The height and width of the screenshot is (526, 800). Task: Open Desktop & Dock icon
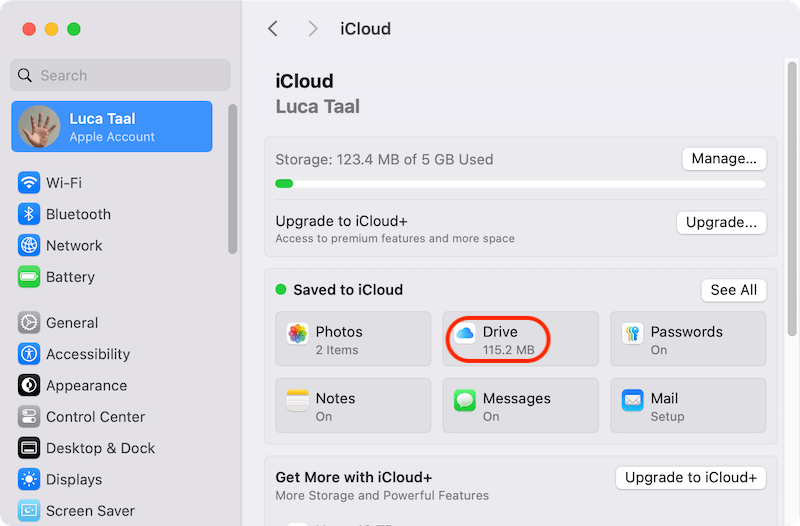[x=29, y=448]
